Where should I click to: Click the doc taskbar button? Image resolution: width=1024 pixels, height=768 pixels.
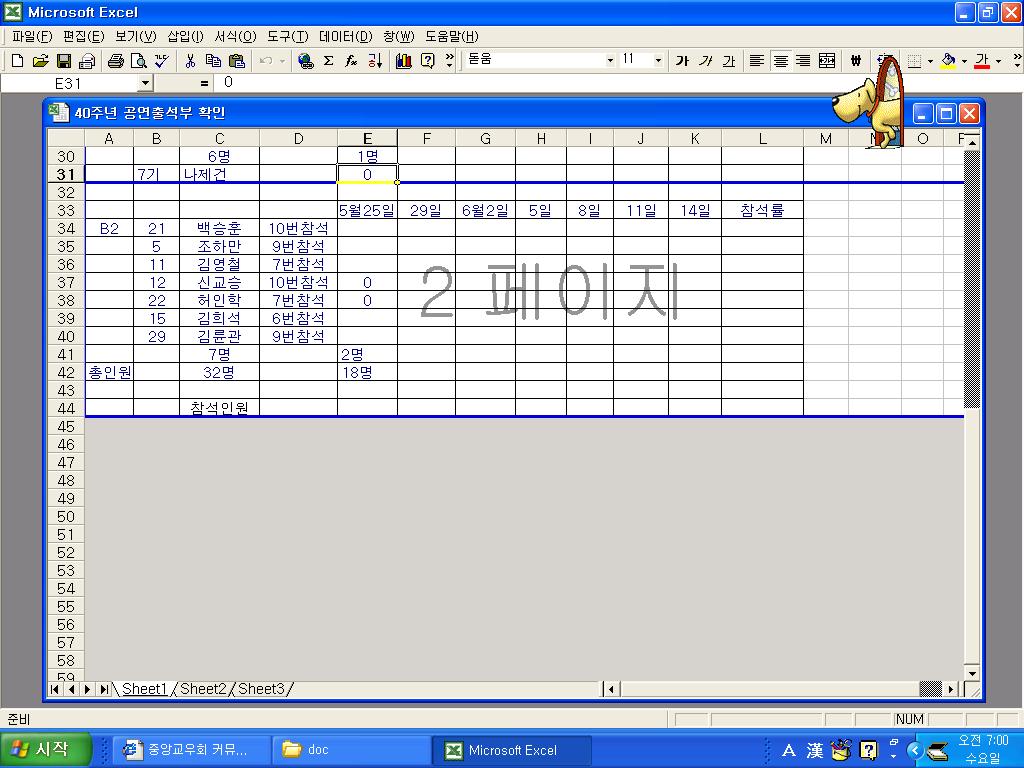pyautogui.click(x=350, y=750)
